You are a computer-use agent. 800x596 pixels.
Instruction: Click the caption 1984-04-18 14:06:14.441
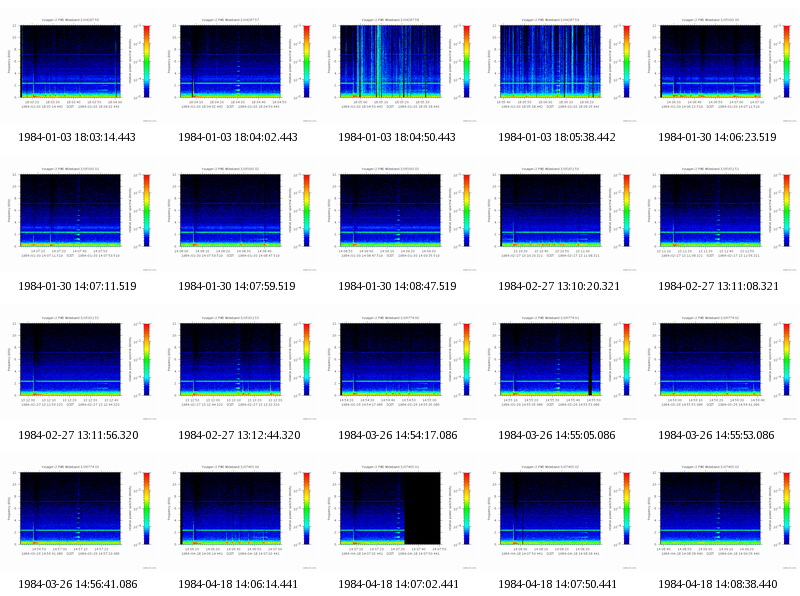(238, 584)
